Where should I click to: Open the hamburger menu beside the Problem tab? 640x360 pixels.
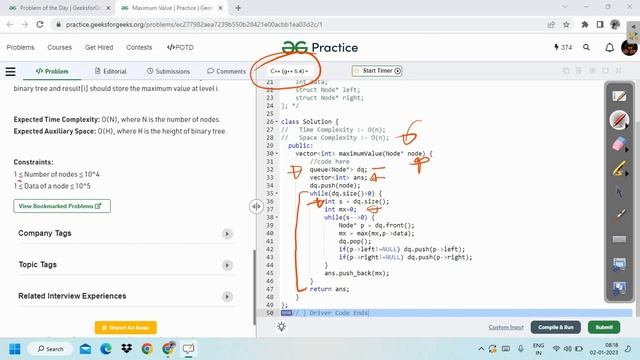(11, 71)
